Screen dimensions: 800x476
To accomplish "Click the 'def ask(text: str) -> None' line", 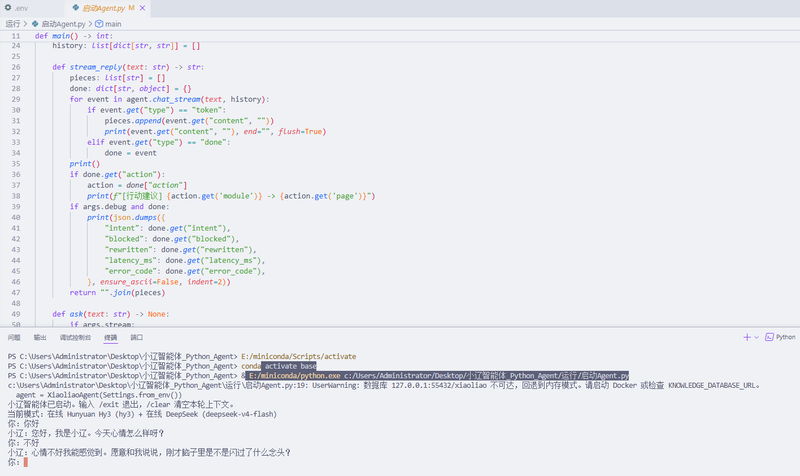I will click(111, 314).
